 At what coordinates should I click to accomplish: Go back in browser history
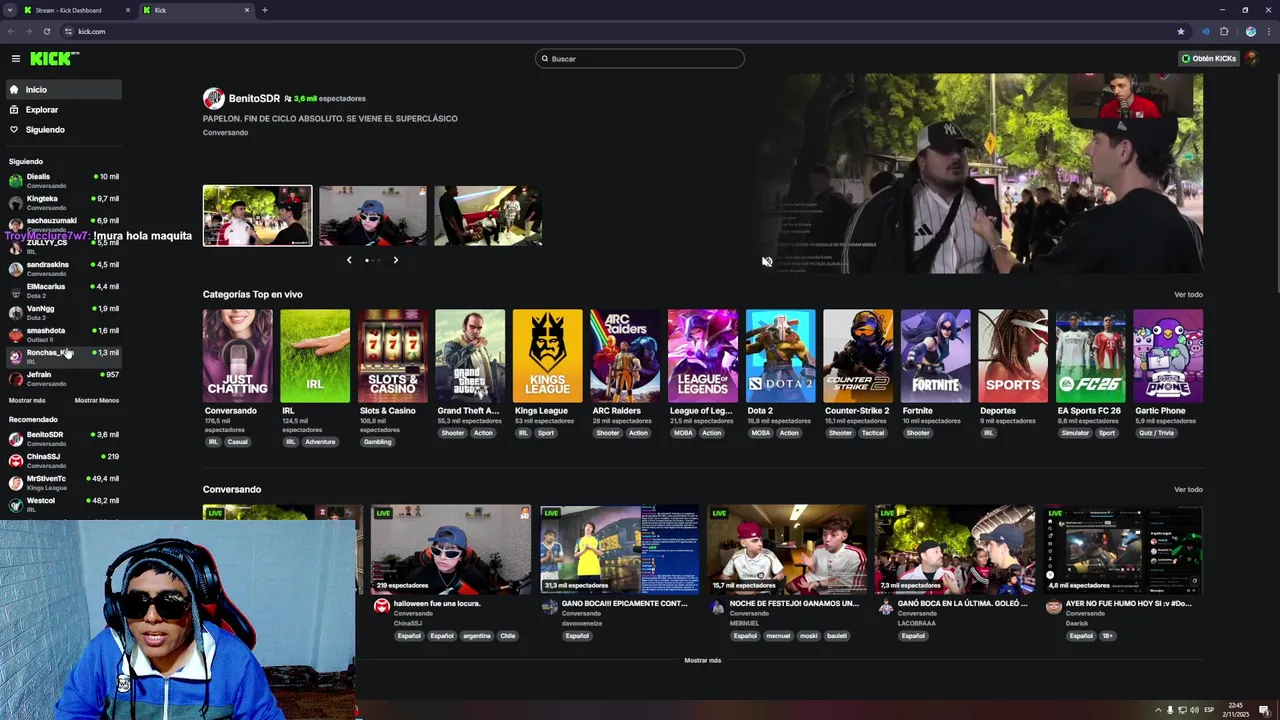click(11, 31)
